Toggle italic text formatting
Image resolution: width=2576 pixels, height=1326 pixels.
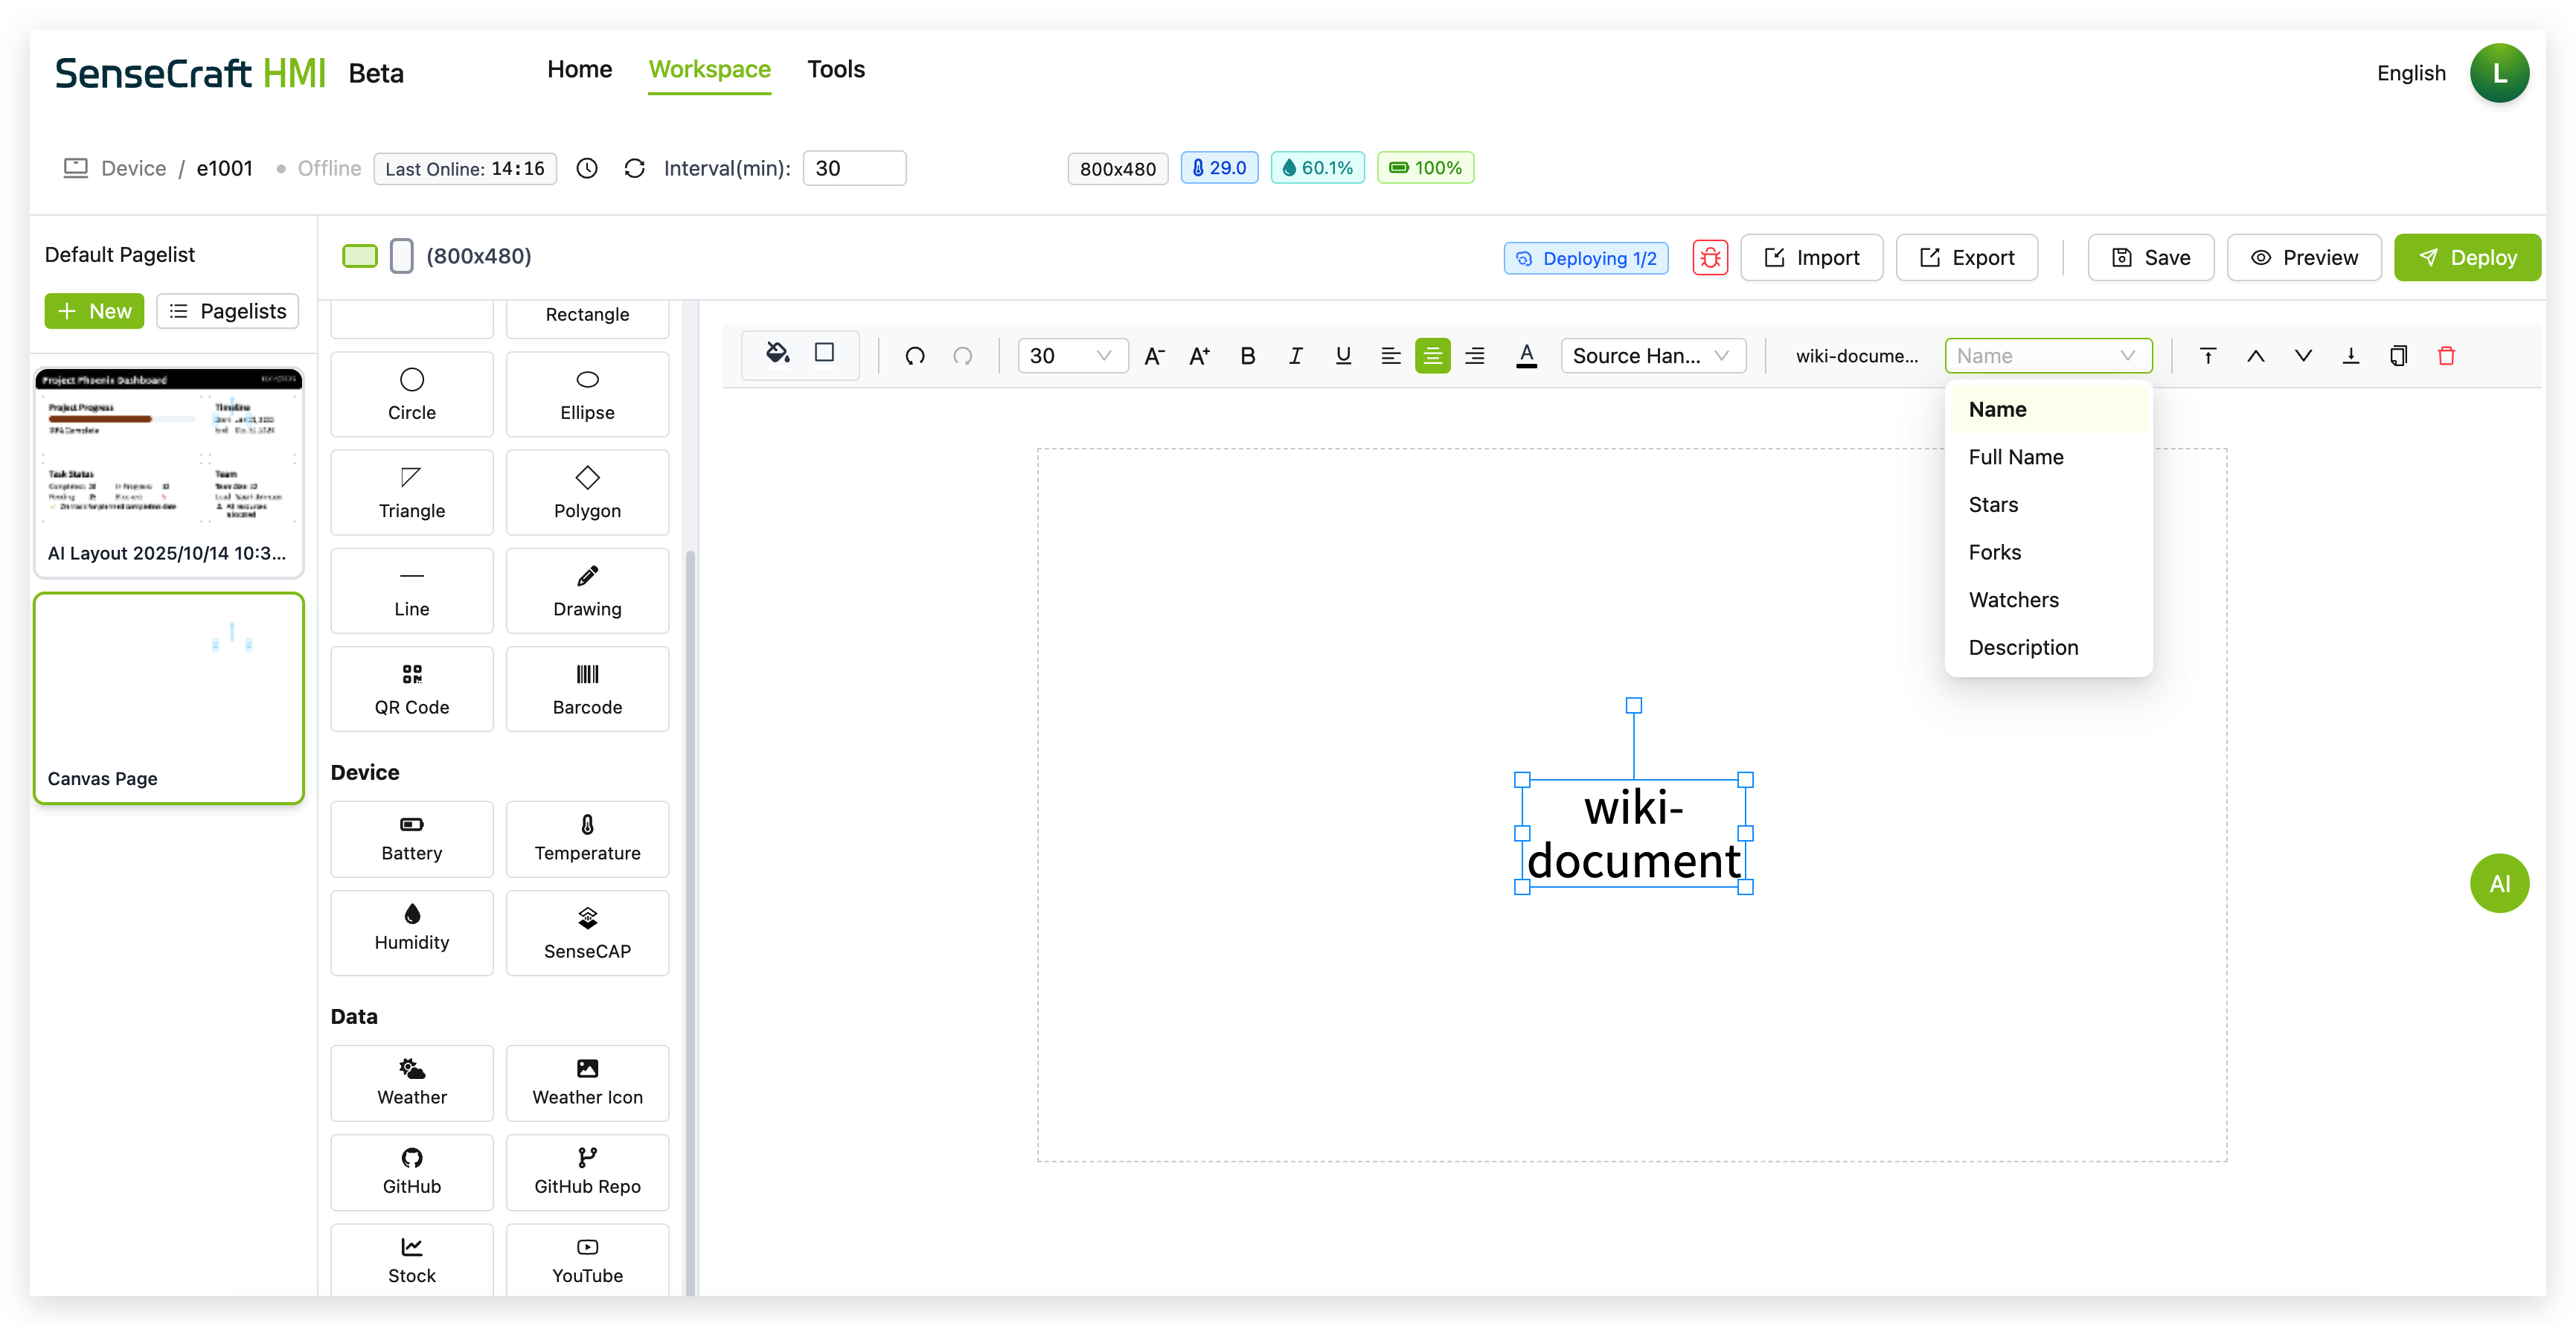[x=1295, y=356]
